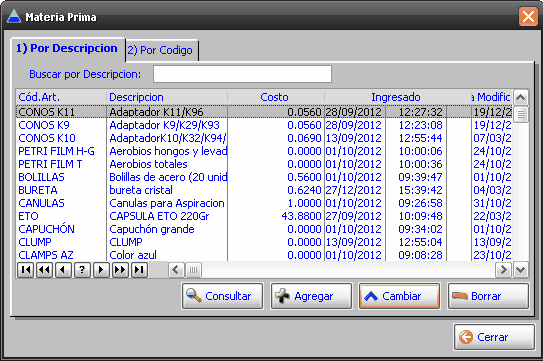Click the Cerrar button
Viewport: 543px width, 361px height.
click(x=494, y=337)
